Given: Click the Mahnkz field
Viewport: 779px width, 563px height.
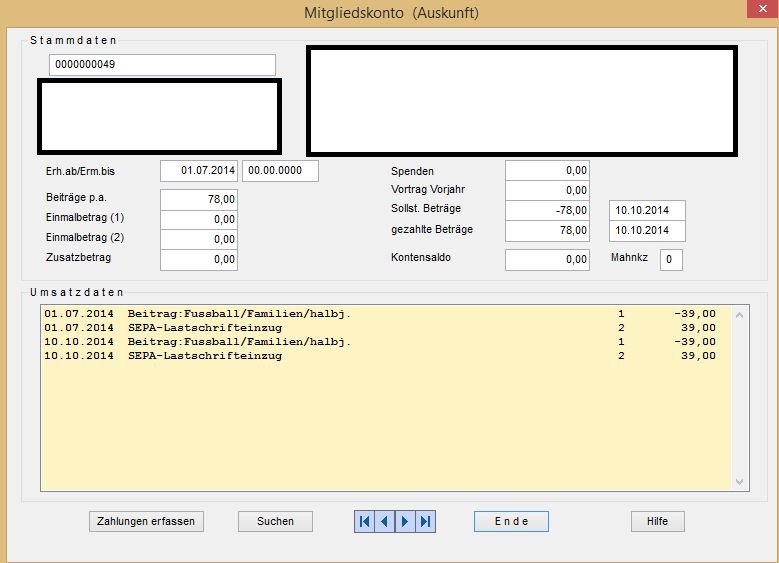Looking at the screenshot, I should pos(671,260).
